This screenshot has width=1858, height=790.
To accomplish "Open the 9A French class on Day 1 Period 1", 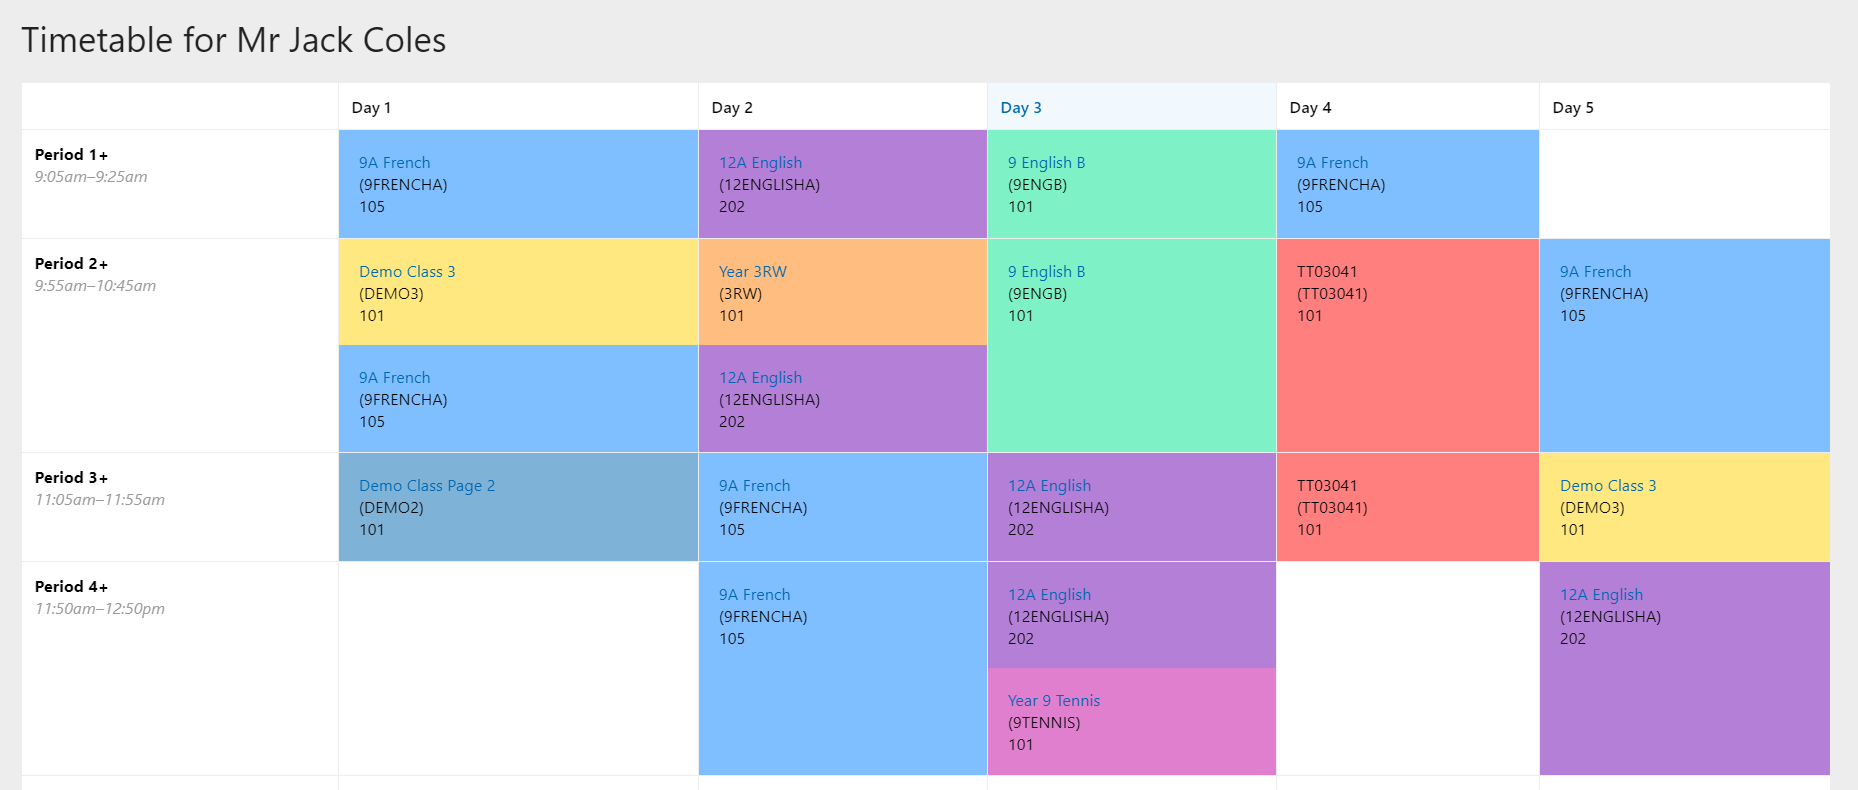I will 394,162.
